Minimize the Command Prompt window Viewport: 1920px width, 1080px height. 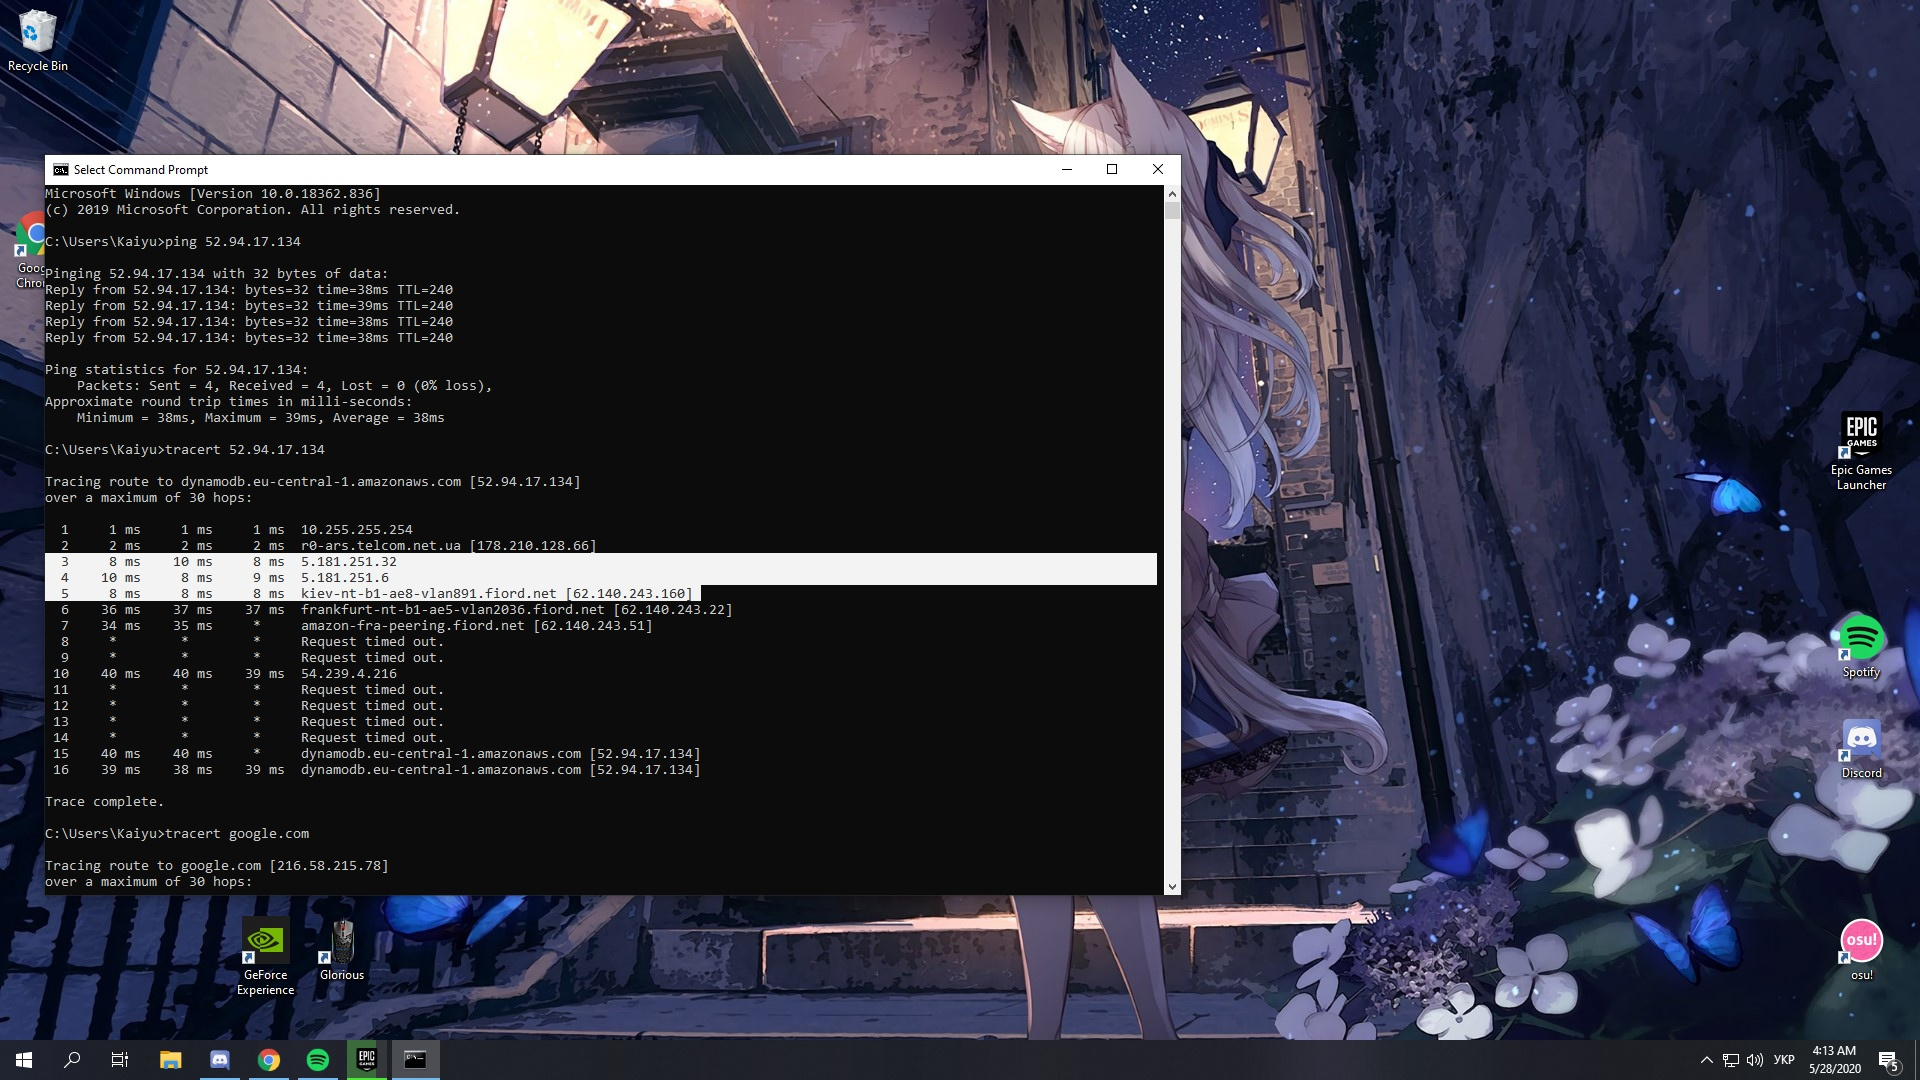pos(1067,170)
